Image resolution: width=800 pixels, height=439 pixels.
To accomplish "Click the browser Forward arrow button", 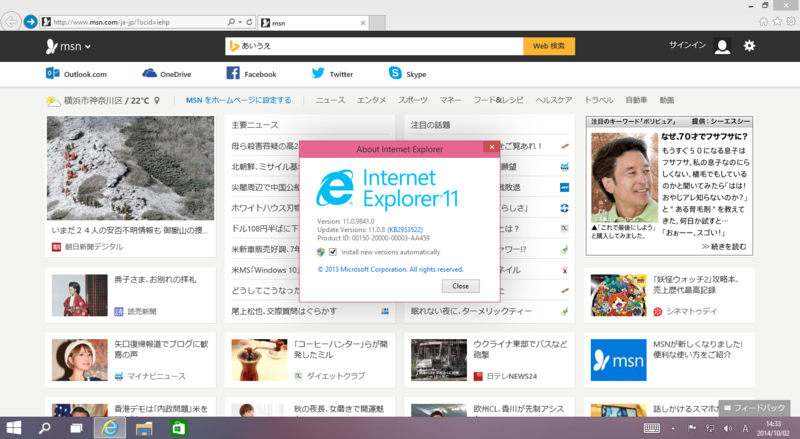I will point(31,22).
